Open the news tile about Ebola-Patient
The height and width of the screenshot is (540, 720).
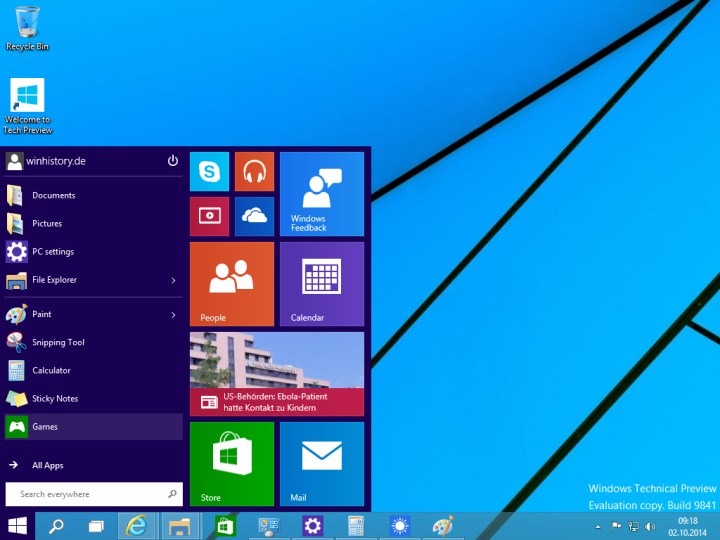277,374
